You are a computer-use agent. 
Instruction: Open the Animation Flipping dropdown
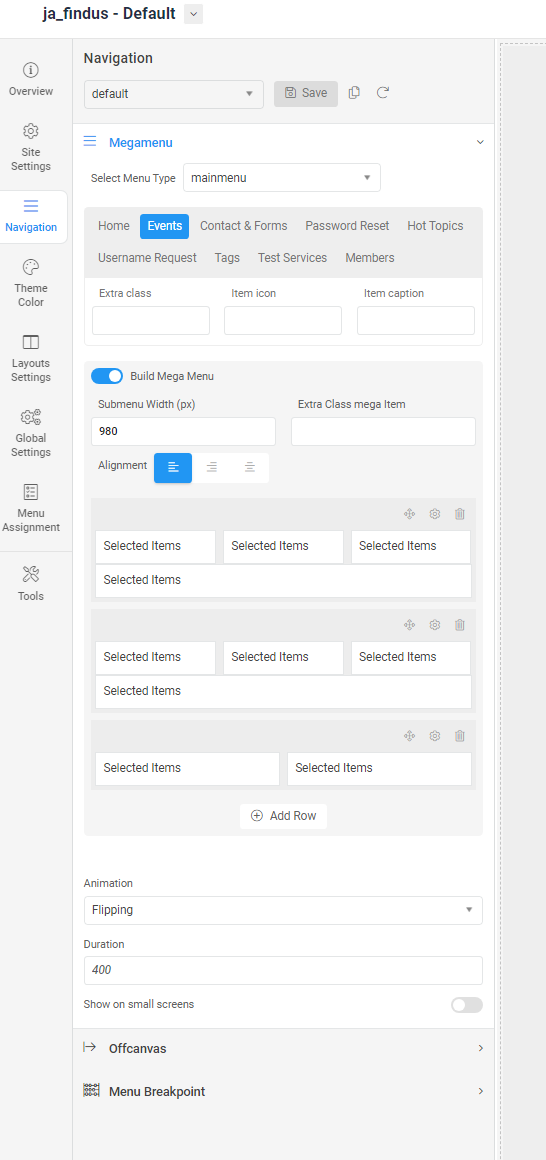[x=283, y=910]
